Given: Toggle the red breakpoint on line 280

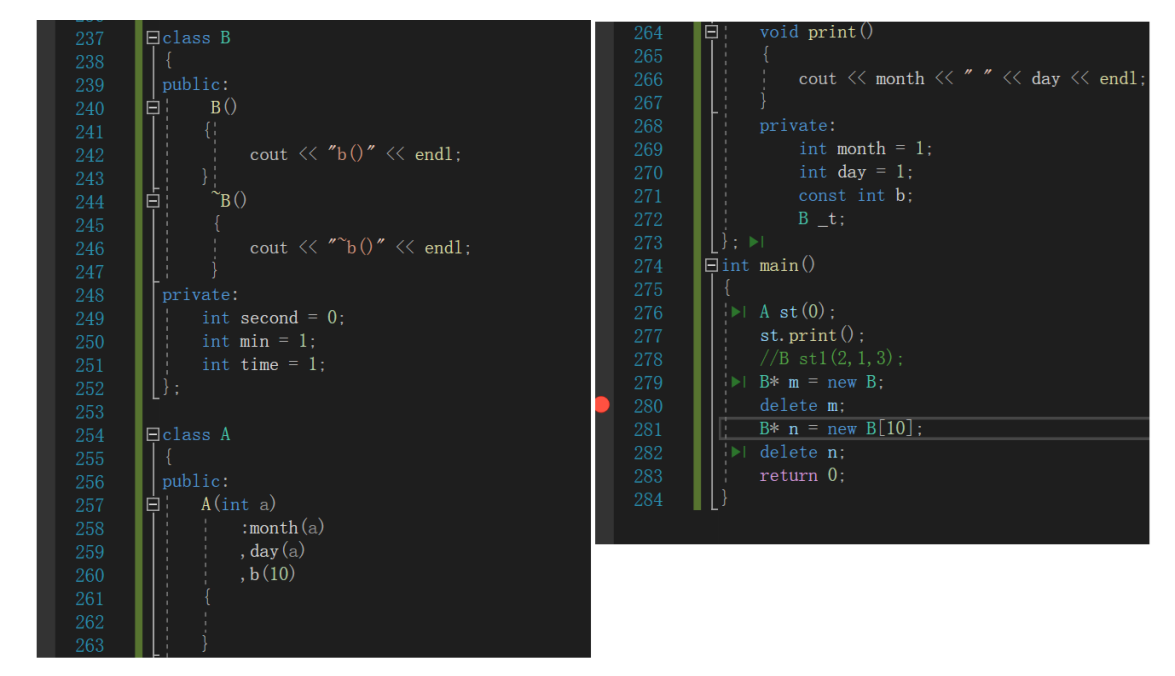Looking at the screenshot, I should (x=601, y=404).
